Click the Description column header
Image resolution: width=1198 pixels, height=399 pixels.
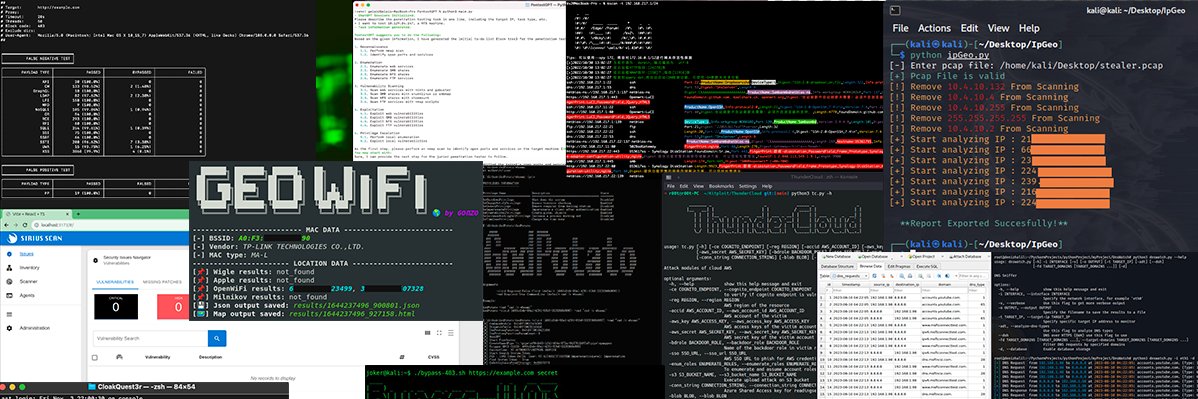pyautogui.click(x=210, y=357)
